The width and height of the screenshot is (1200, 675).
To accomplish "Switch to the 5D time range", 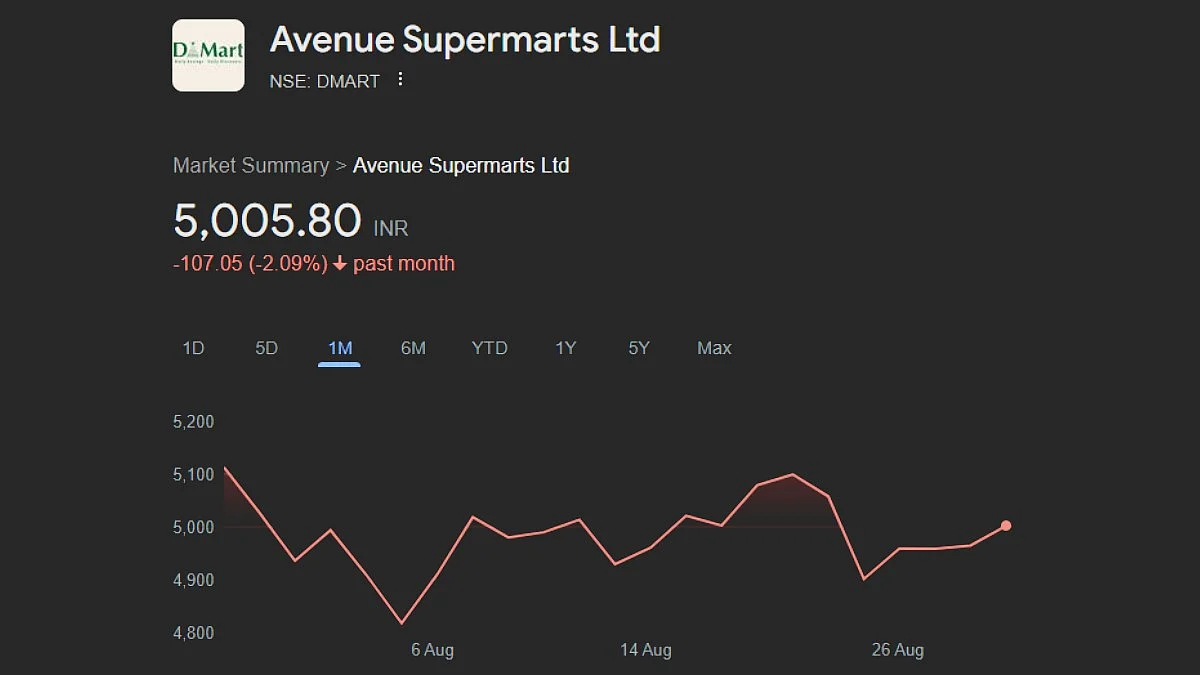I will point(266,348).
